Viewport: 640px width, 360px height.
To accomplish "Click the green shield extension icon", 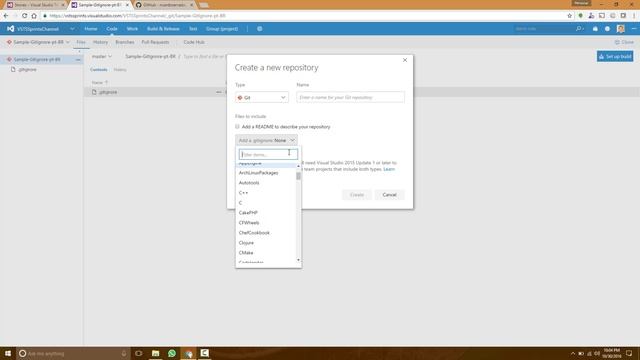I will [580, 16].
